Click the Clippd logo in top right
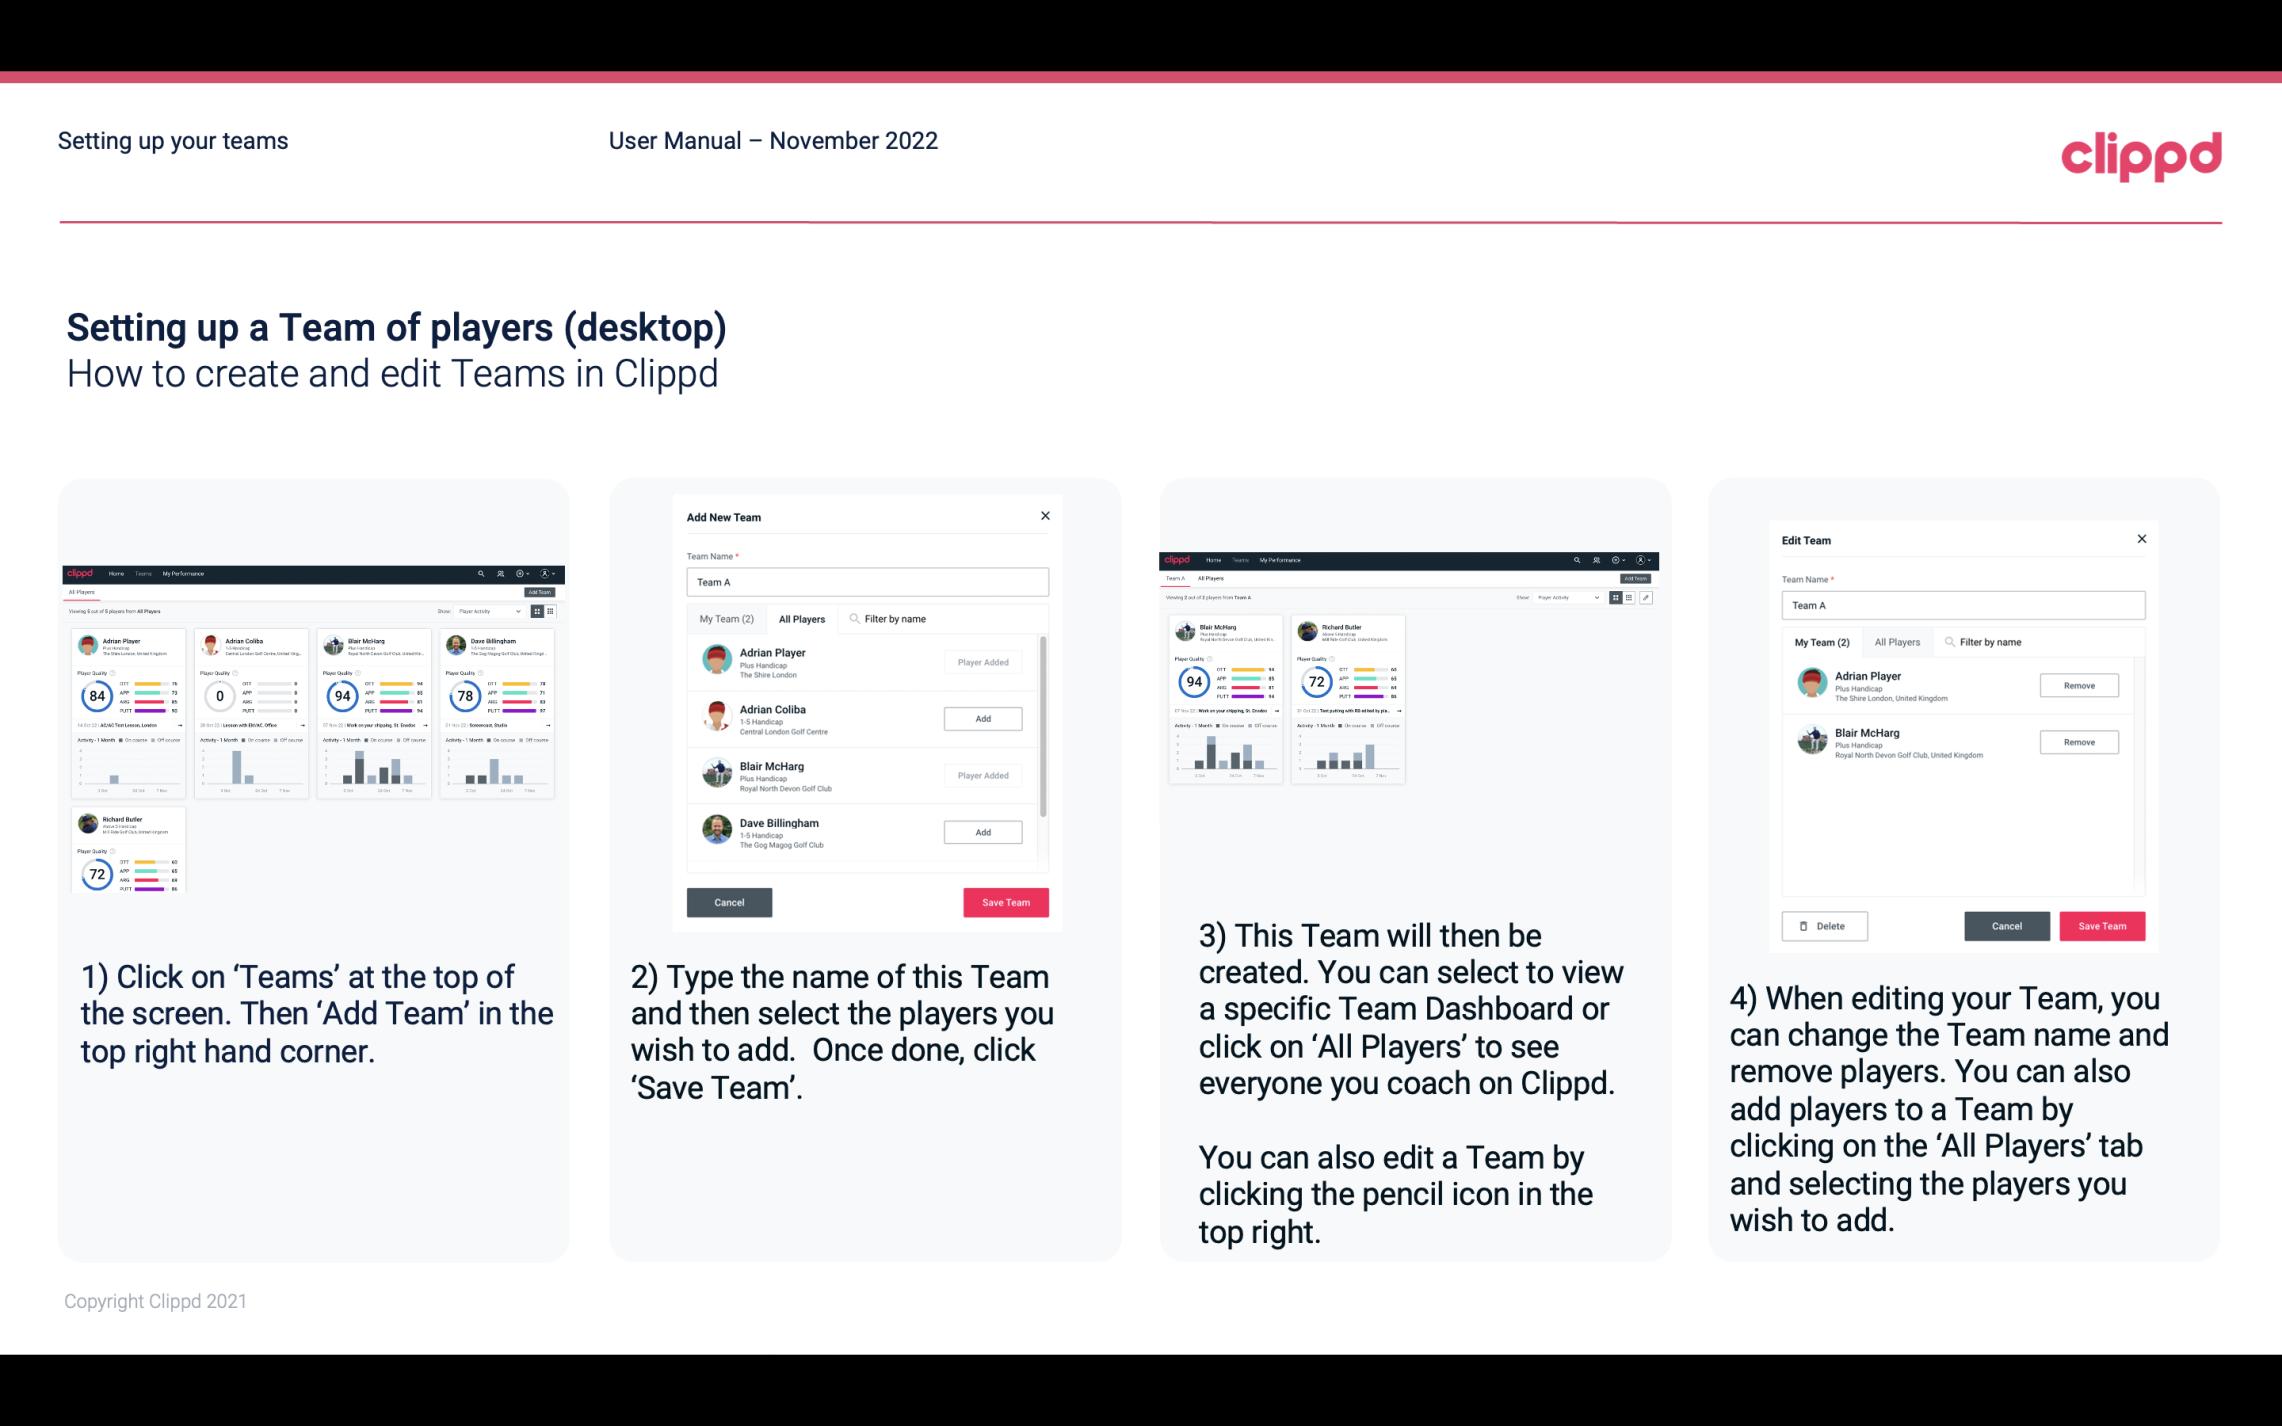This screenshot has height=1426, width=2282. click(x=2142, y=153)
